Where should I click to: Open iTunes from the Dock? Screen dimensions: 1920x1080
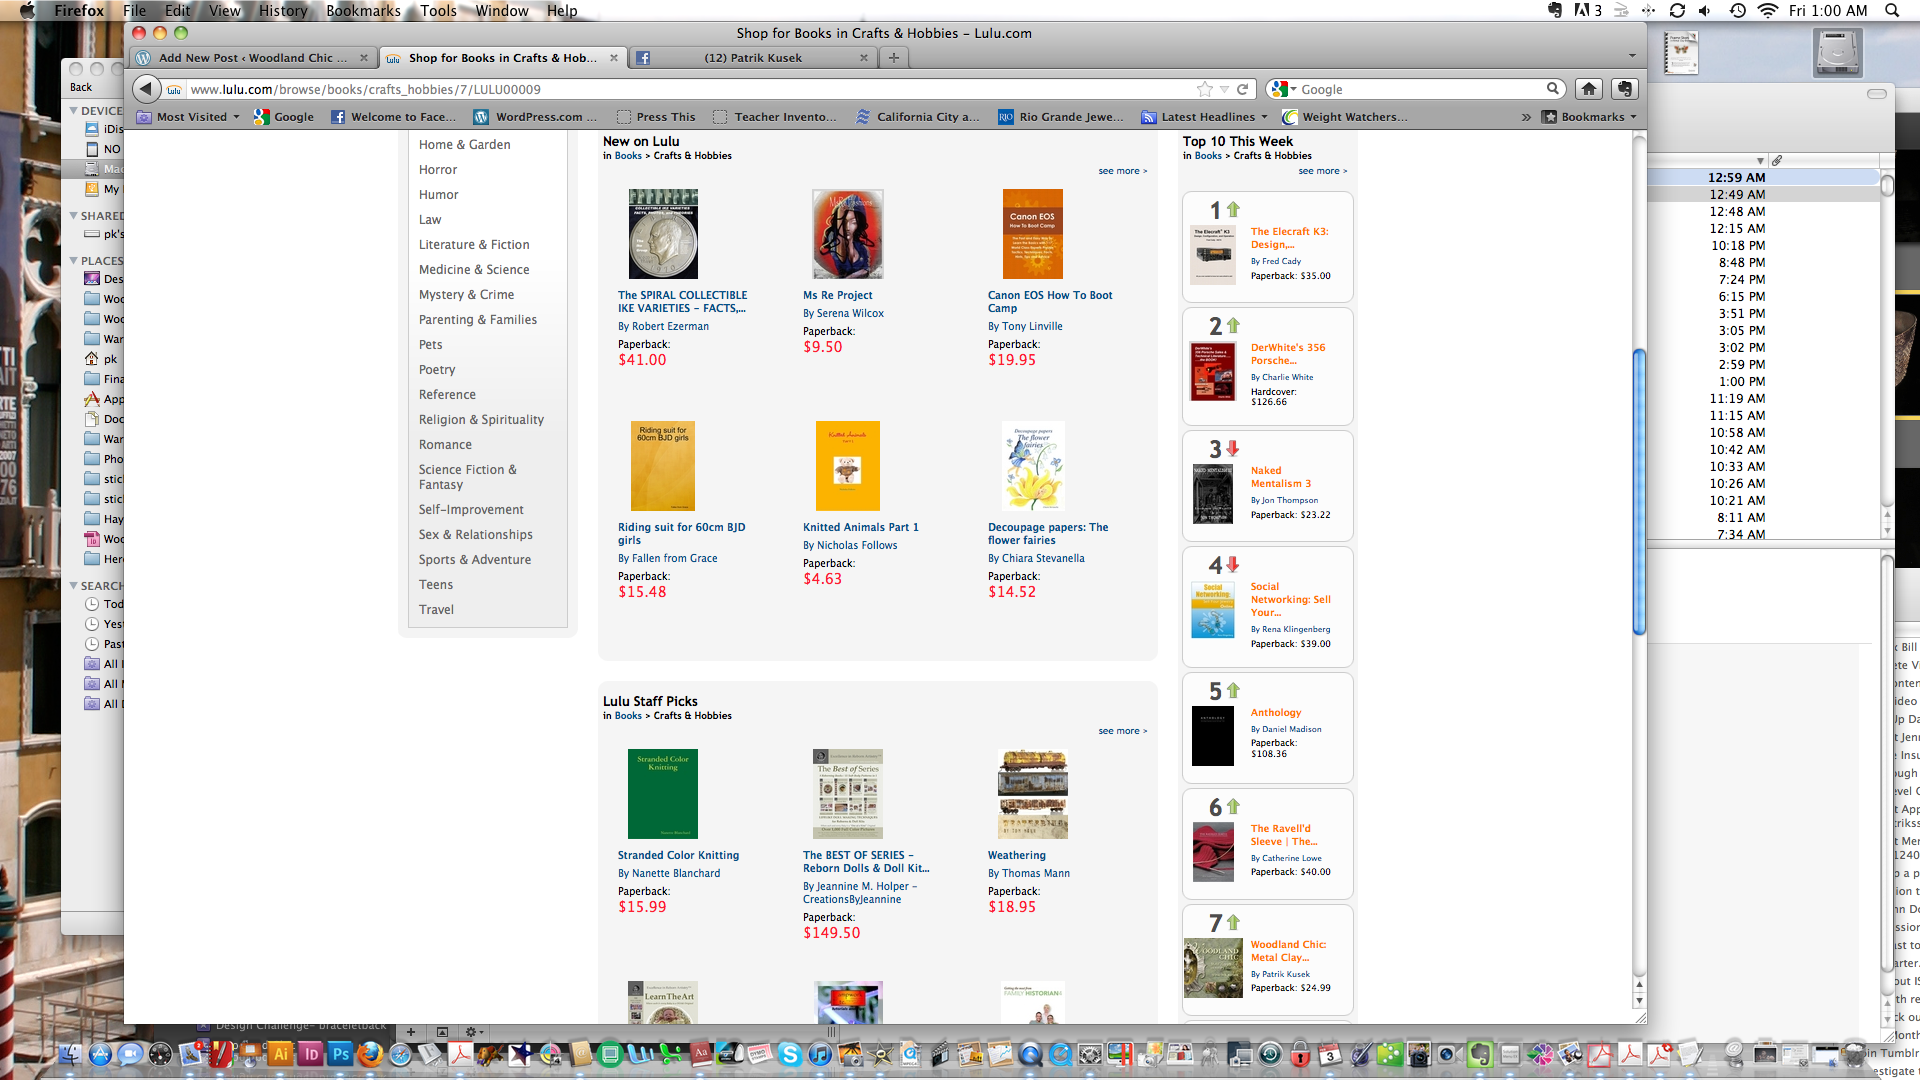820,1054
